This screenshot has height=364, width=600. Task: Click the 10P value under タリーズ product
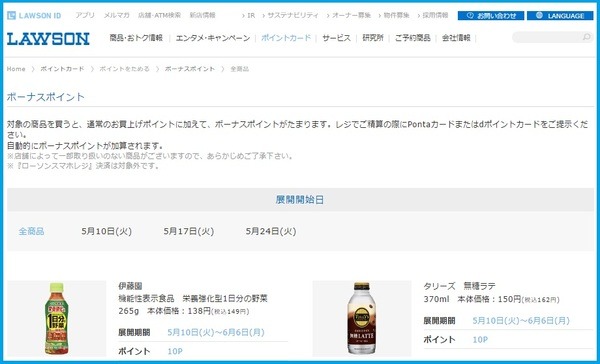click(x=480, y=340)
